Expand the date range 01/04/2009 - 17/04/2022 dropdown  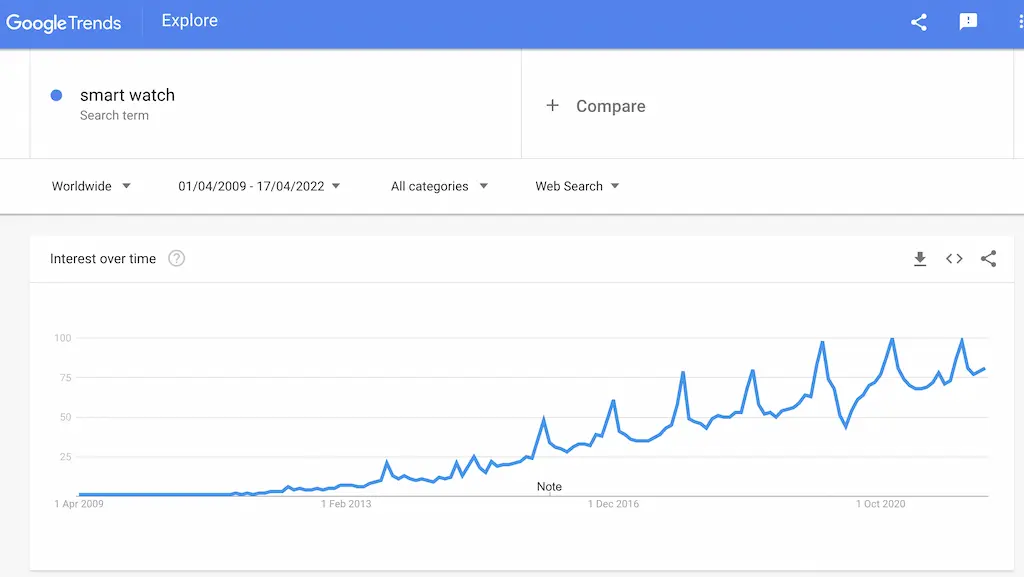(259, 186)
